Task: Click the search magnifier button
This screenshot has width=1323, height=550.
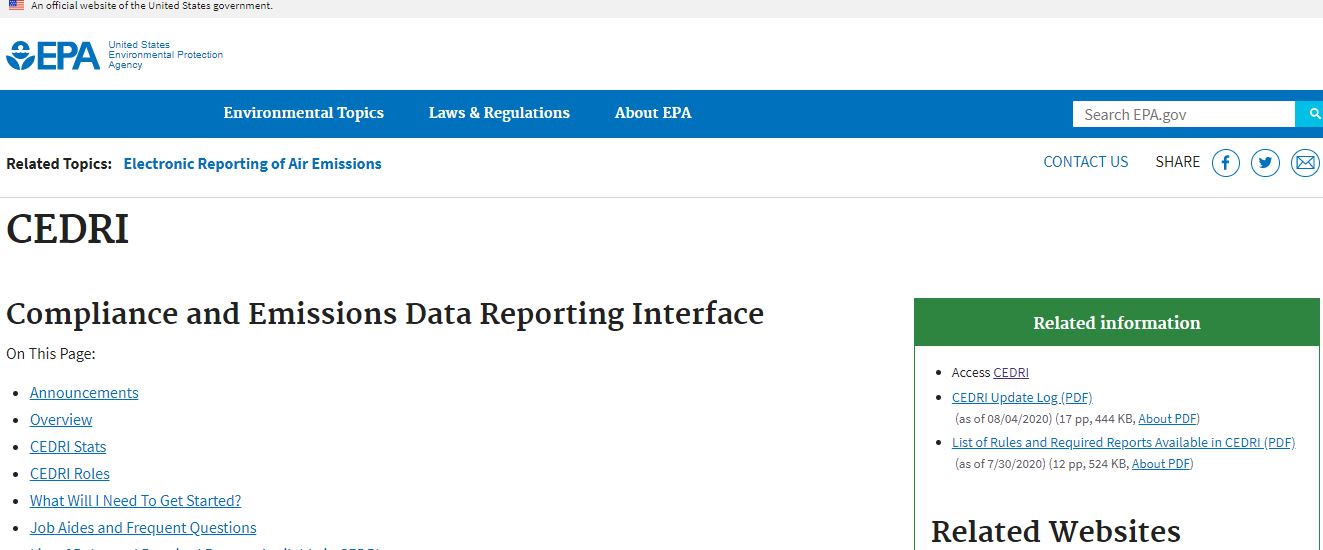Action: point(1310,114)
